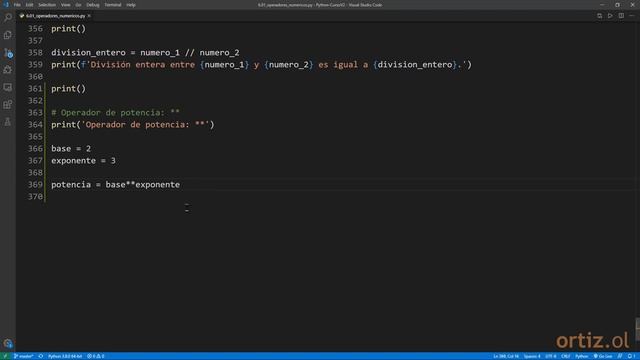The width and height of the screenshot is (640, 360).
Task: Open the Edit menu
Action: pos(29,5)
